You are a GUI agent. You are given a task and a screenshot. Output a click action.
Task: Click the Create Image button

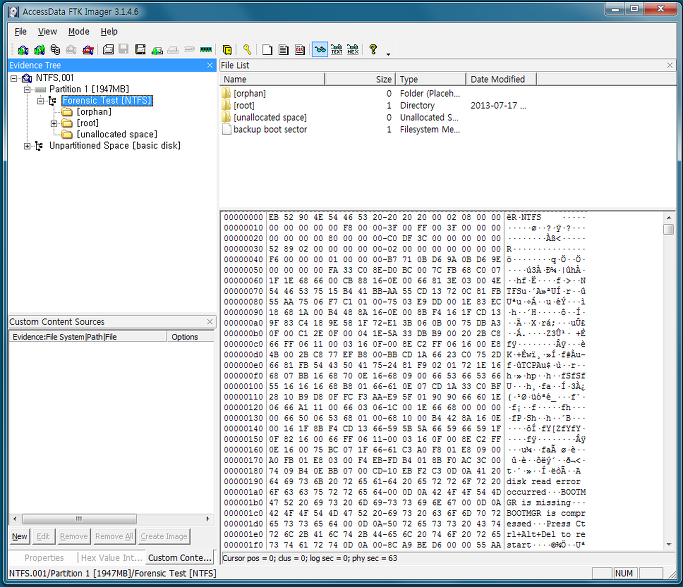[164, 536]
